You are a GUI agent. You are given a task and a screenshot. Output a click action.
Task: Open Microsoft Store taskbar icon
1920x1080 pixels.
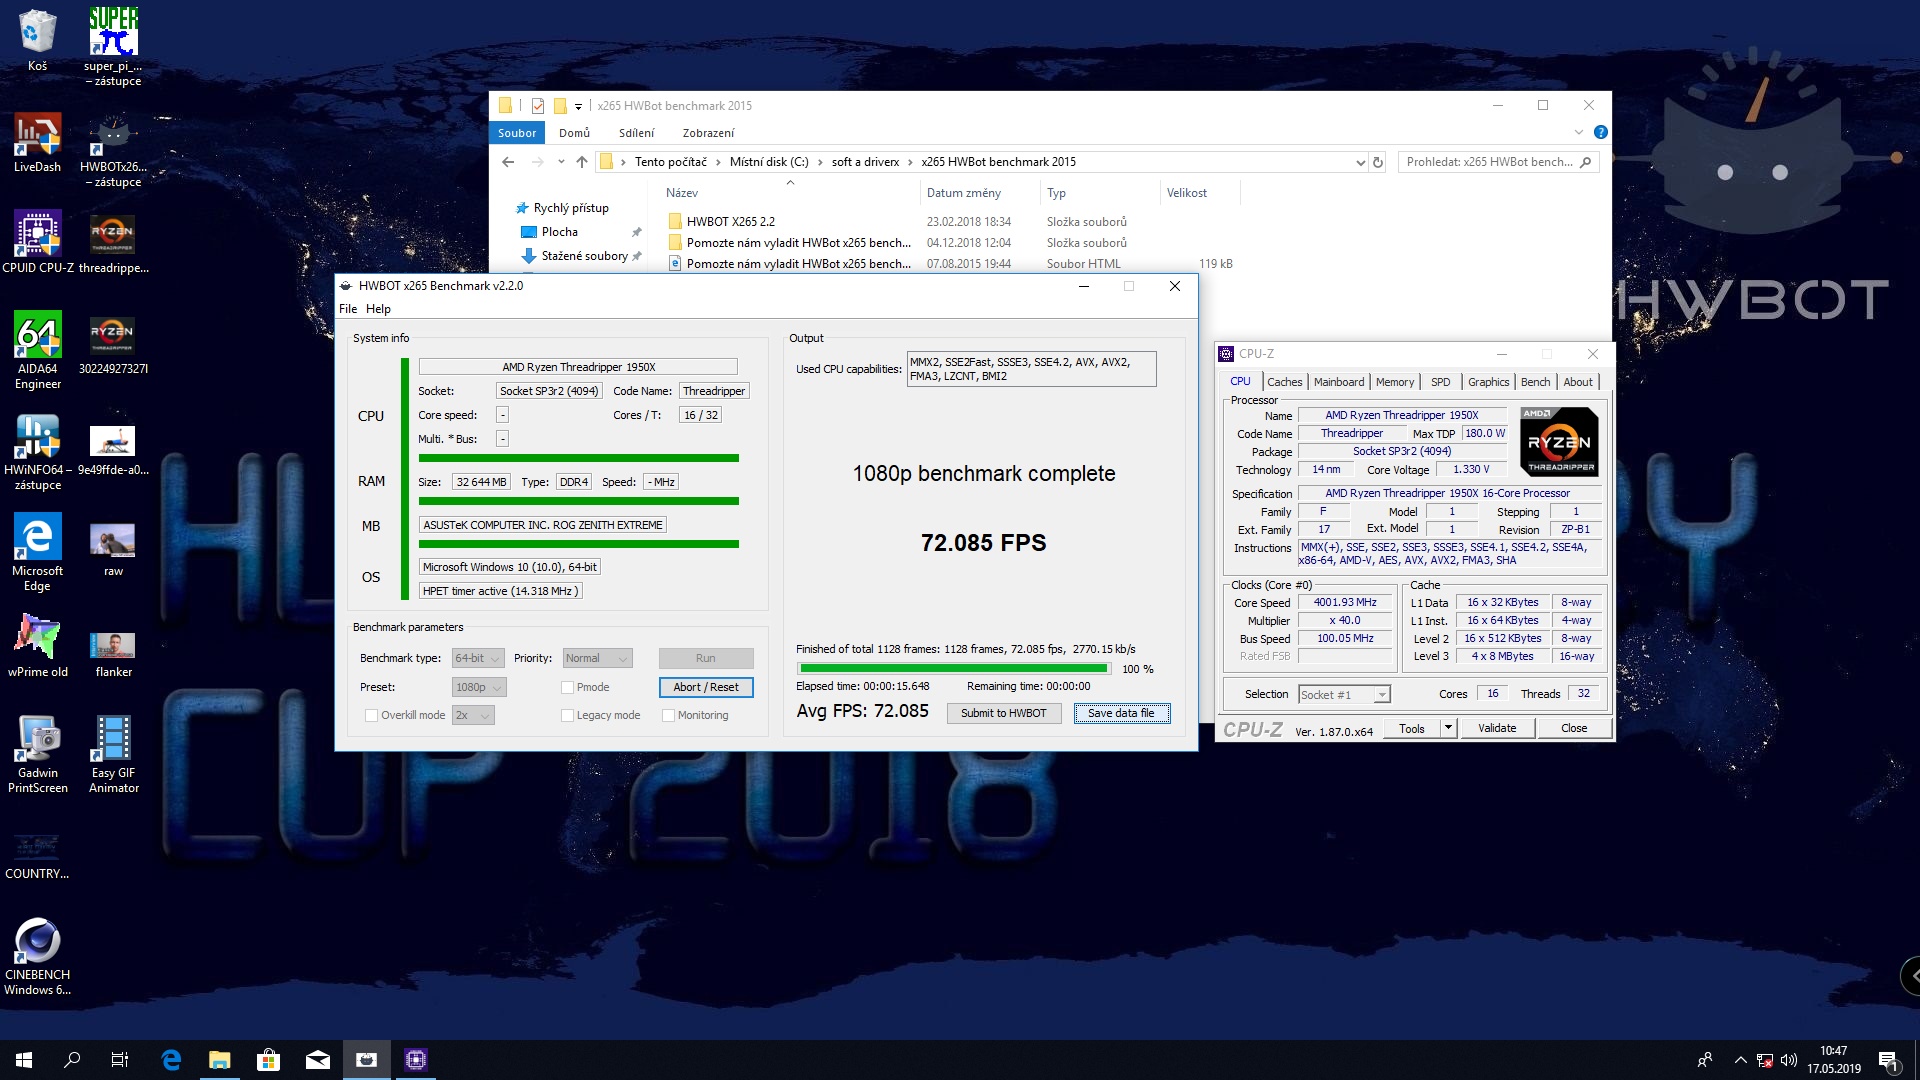(x=268, y=1060)
